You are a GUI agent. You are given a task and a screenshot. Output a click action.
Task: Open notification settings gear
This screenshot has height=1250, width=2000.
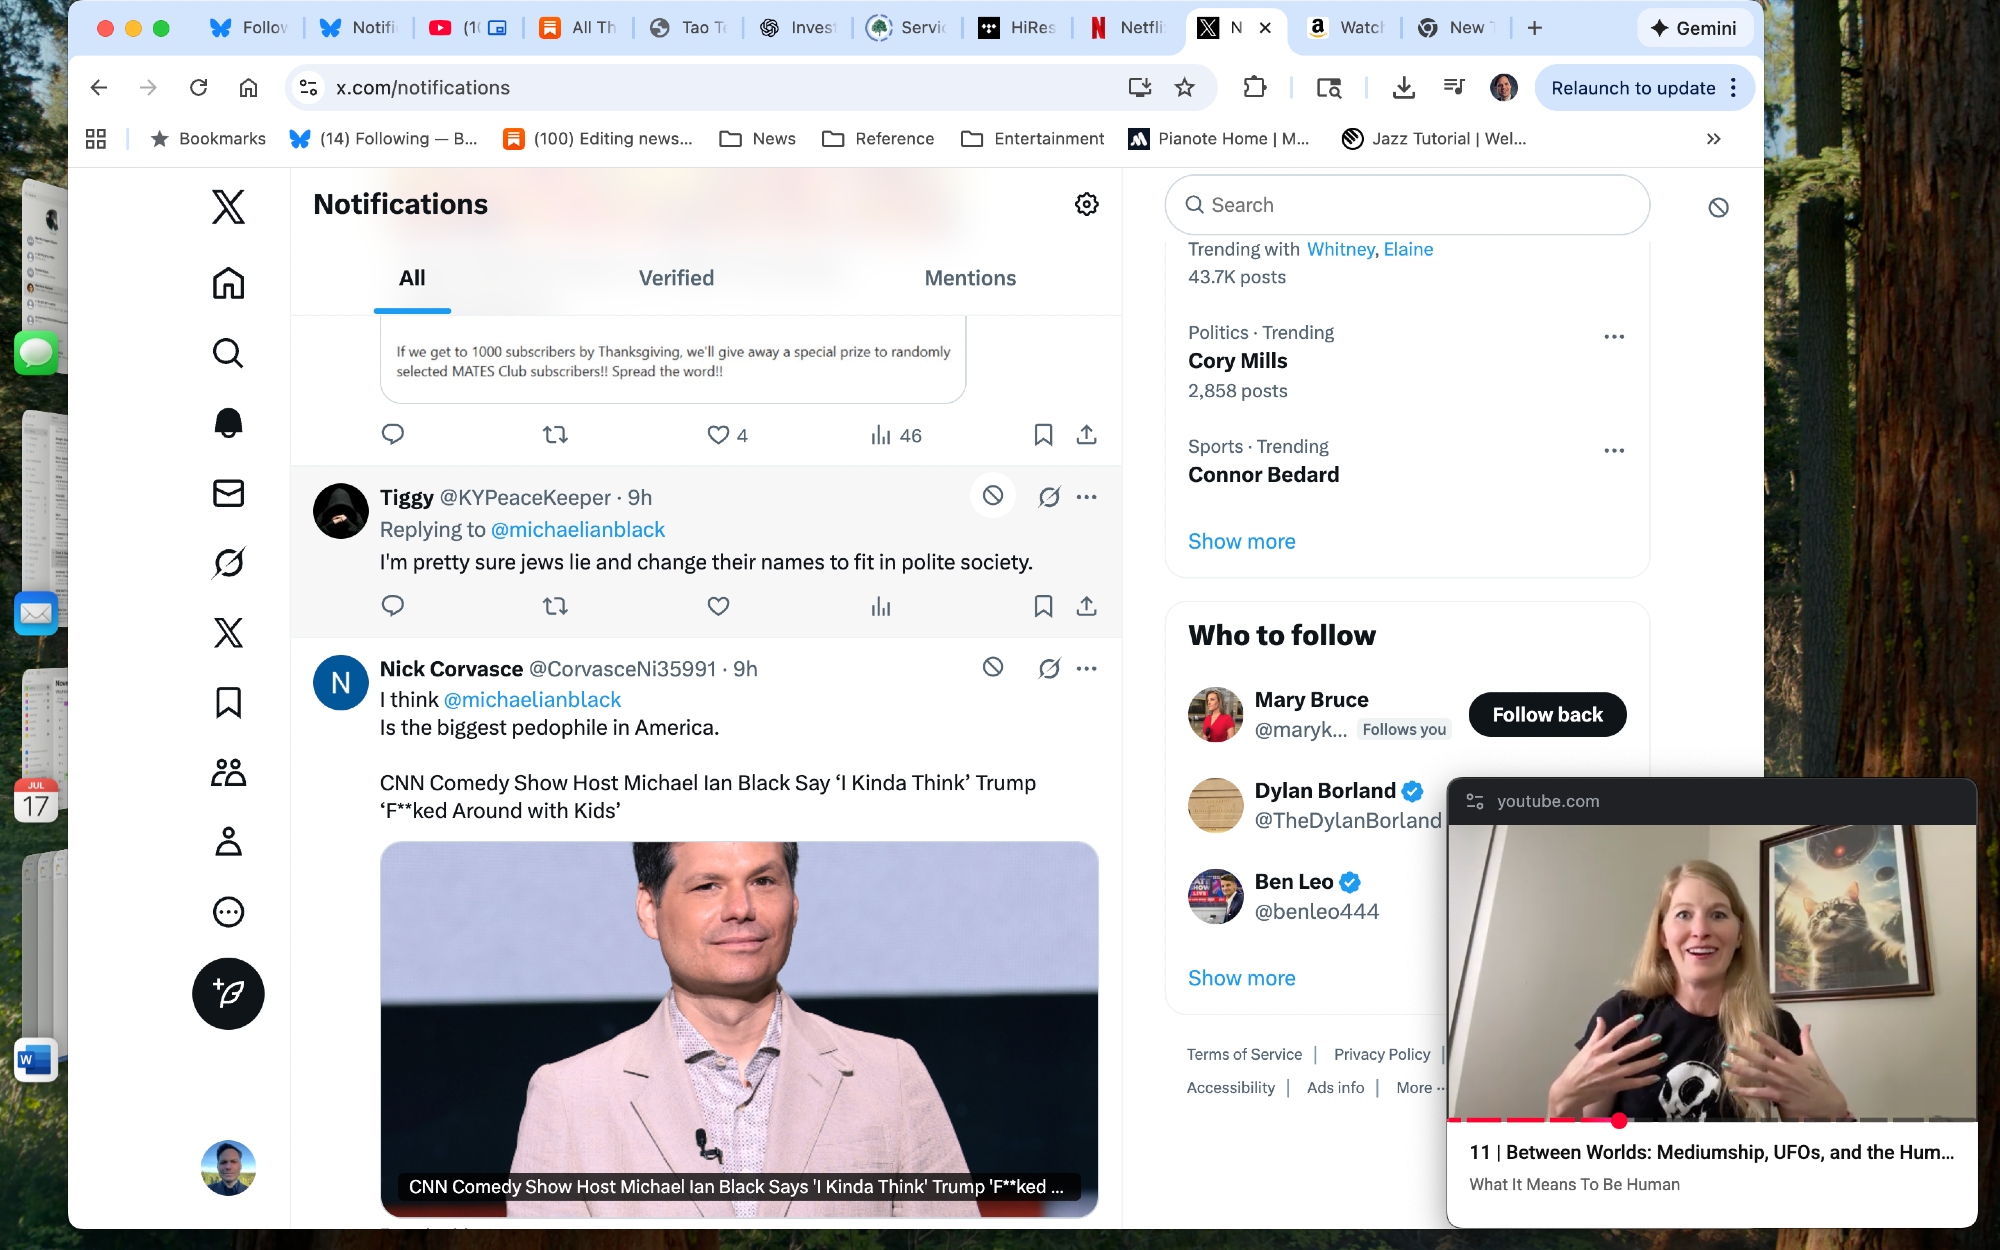point(1086,204)
